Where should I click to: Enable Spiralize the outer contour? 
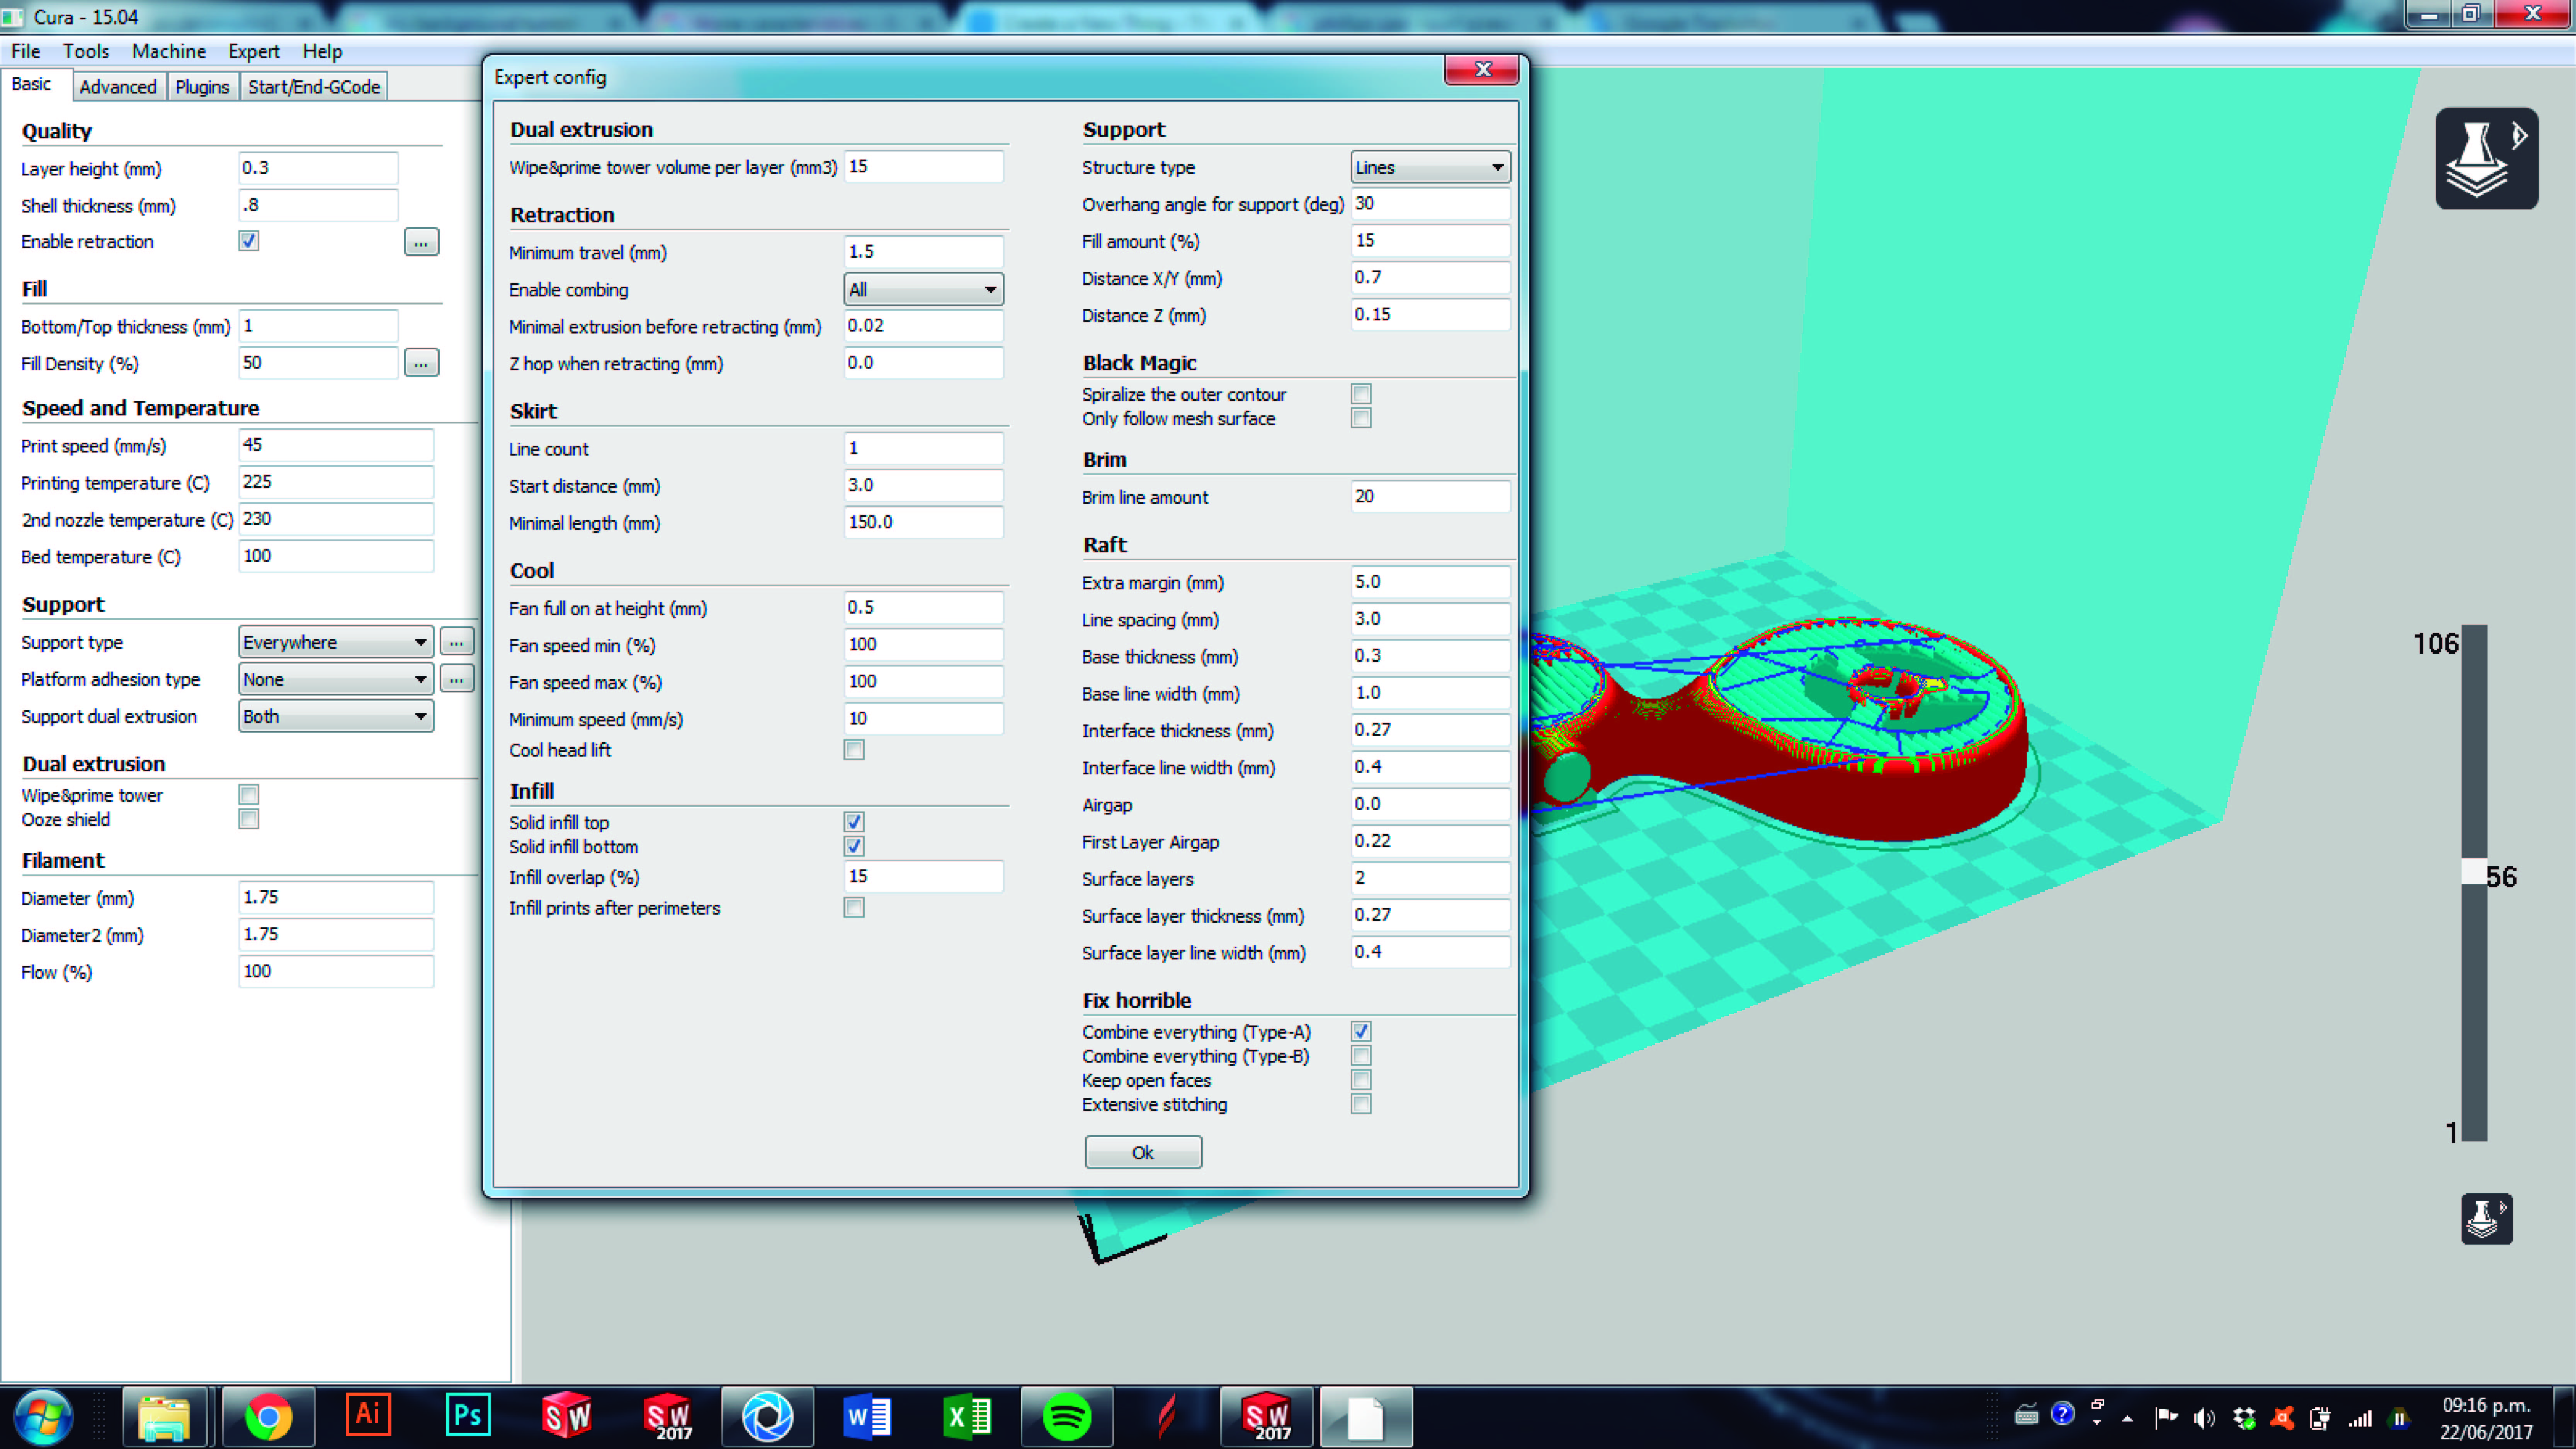point(1361,394)
